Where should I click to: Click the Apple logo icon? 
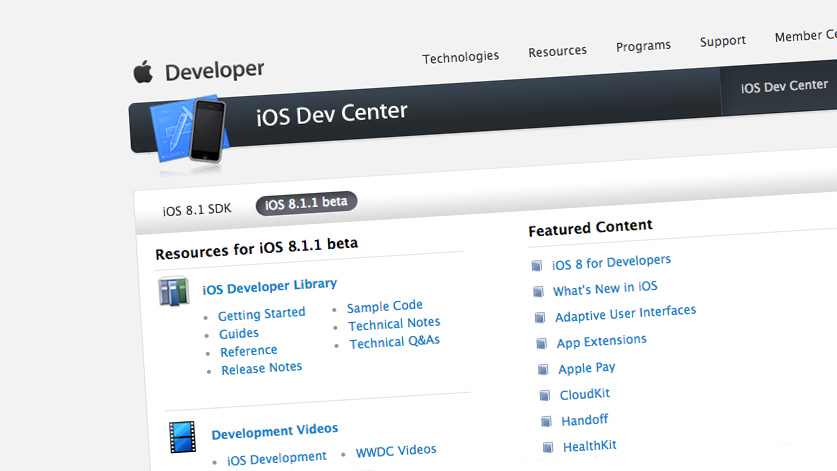(x=143, y=72)
